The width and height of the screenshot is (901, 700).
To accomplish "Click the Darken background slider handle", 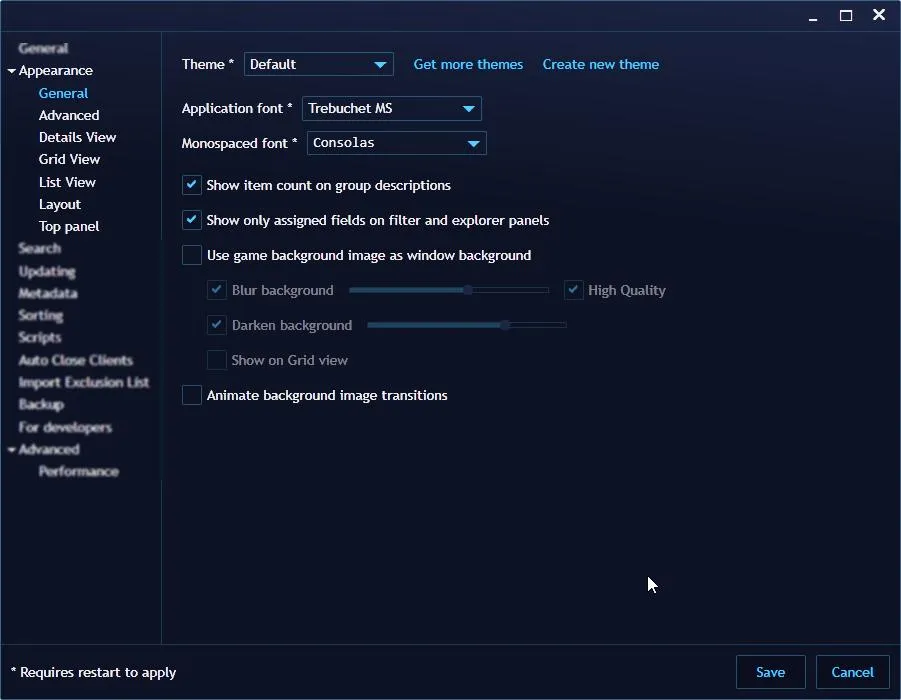I will [505, 325].
